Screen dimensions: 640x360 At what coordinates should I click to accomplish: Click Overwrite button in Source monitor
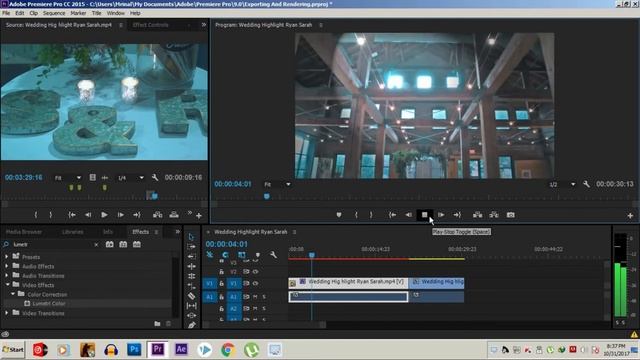tap(174, 215)
